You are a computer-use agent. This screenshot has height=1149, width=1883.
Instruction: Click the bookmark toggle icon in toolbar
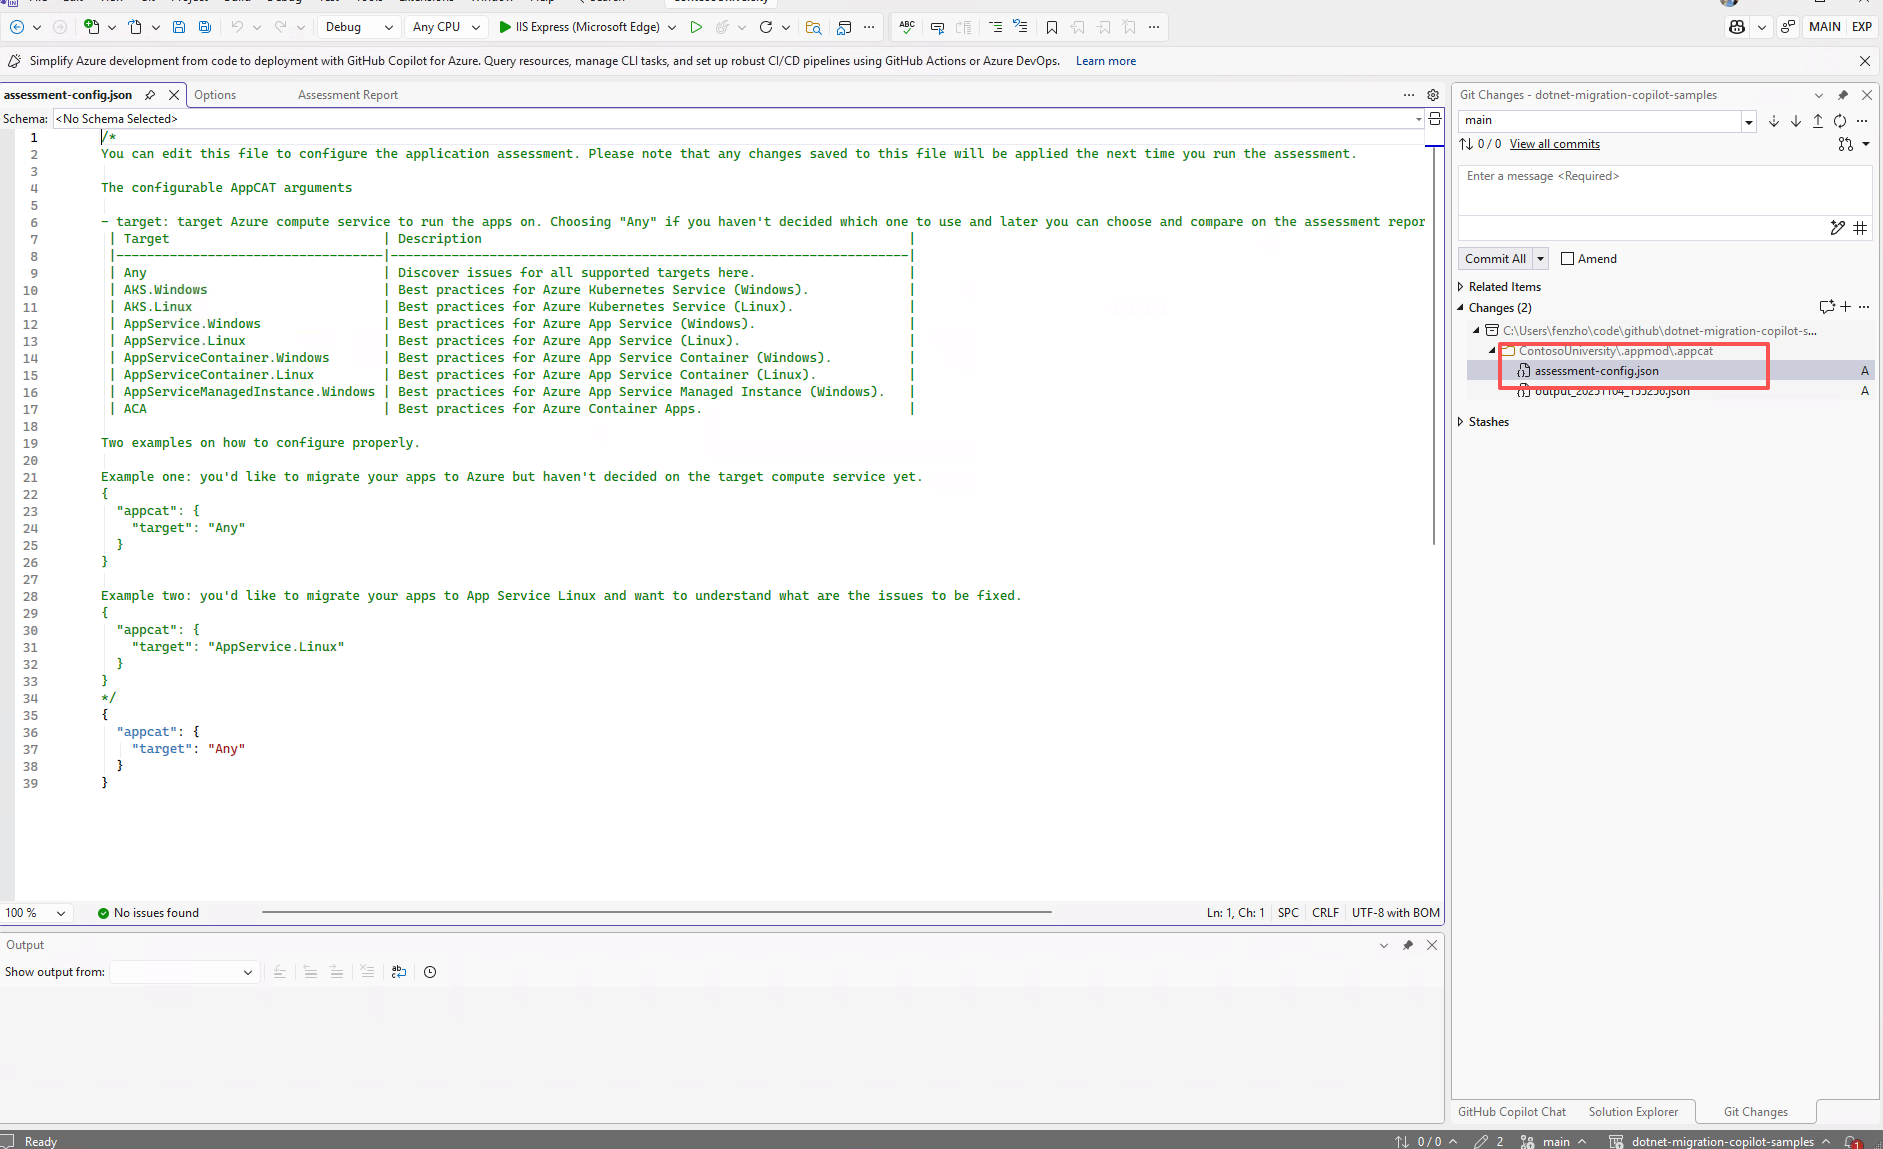coord(1052,27)
